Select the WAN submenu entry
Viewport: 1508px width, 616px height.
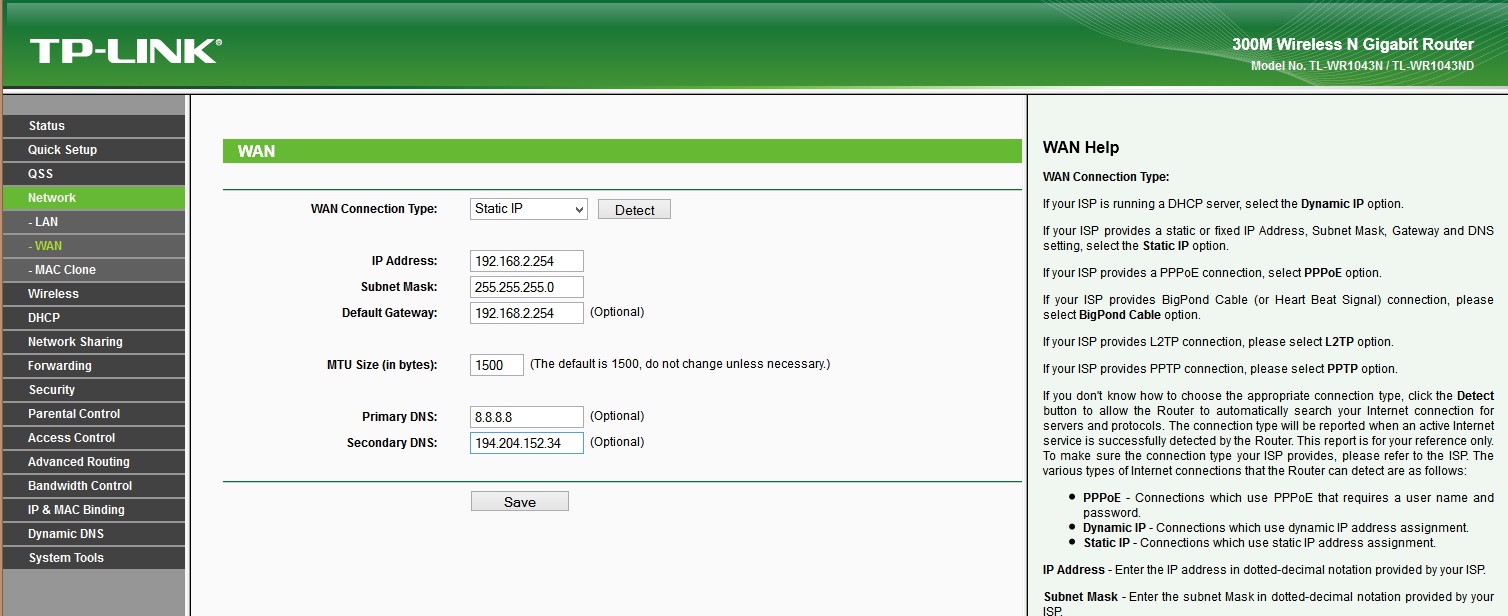tap(93, 246)
